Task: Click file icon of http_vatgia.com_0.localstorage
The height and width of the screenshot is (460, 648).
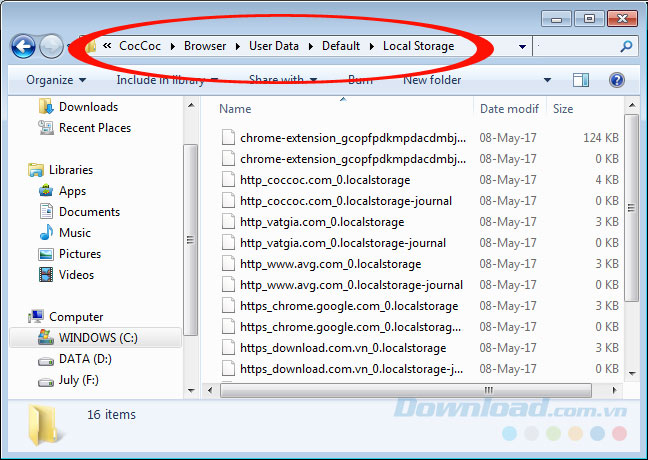Action: point(228,222)
